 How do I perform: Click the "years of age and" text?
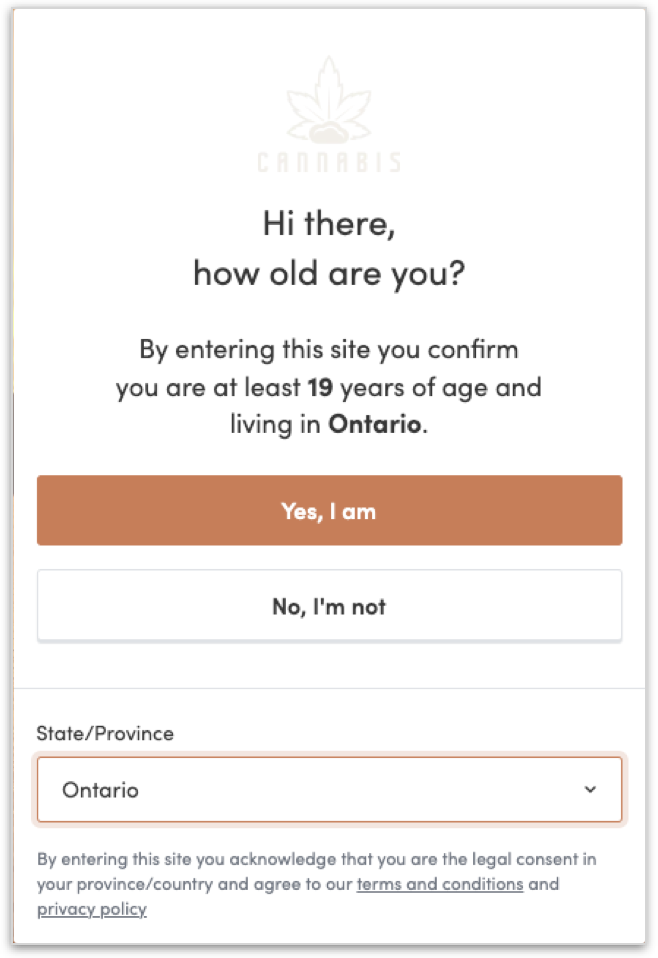440,387
